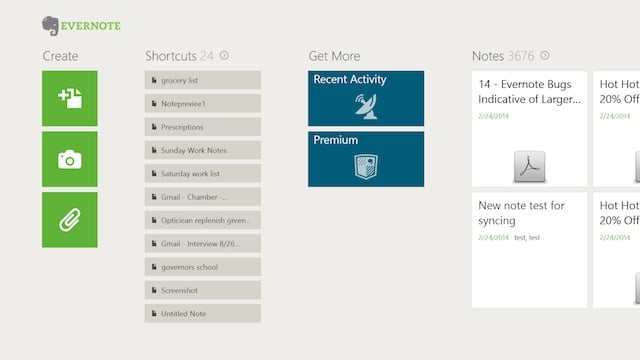Create a new note with green plus tile
The width and height of the screenshot is (640, 360).
[70, 98]
